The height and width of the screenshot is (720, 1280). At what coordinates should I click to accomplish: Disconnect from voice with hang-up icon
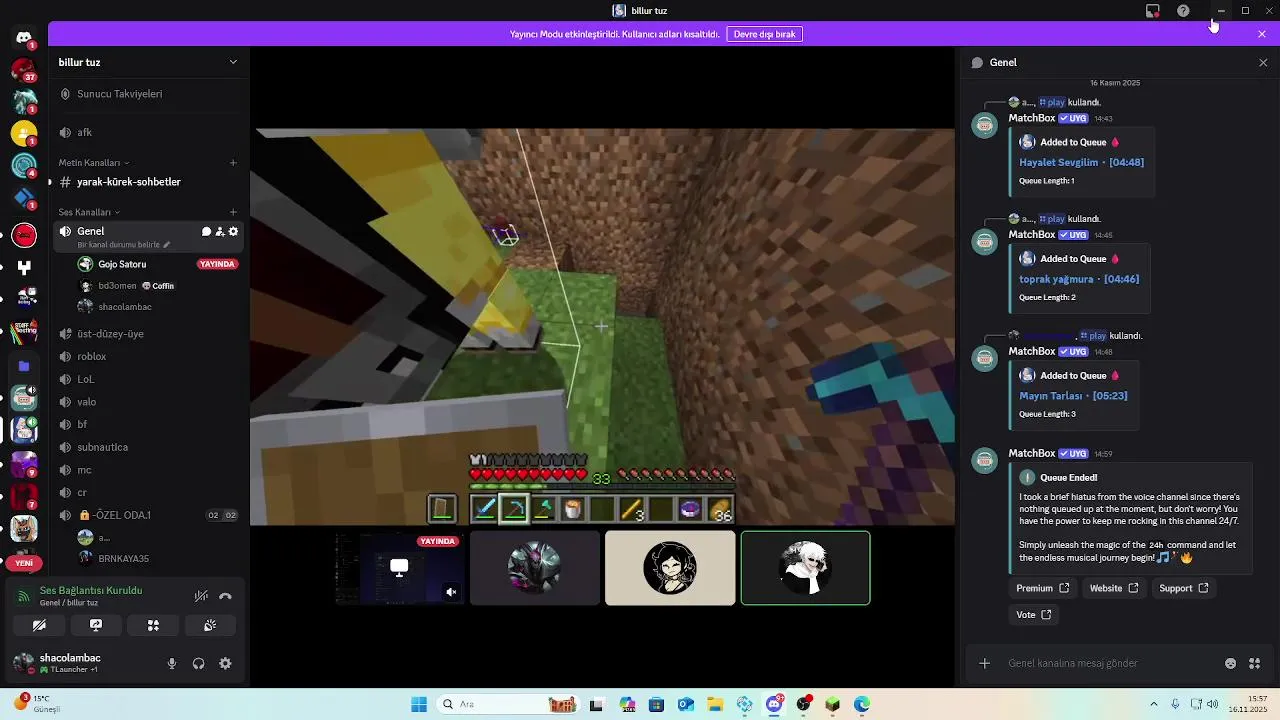point(225,596)
